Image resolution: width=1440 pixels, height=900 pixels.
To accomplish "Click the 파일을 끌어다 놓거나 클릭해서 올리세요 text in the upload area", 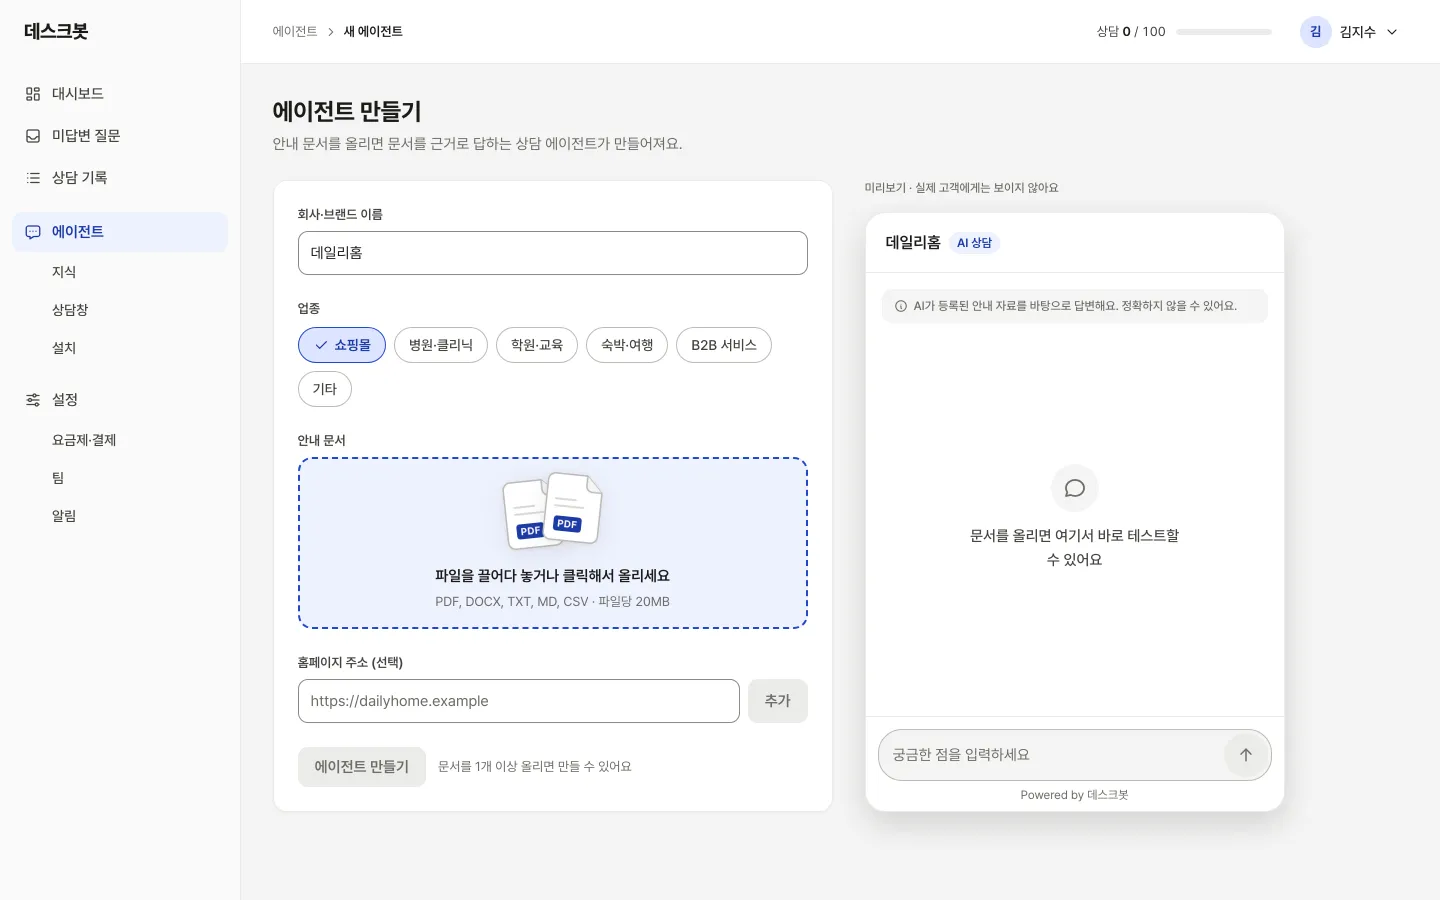I will [553, 576].
